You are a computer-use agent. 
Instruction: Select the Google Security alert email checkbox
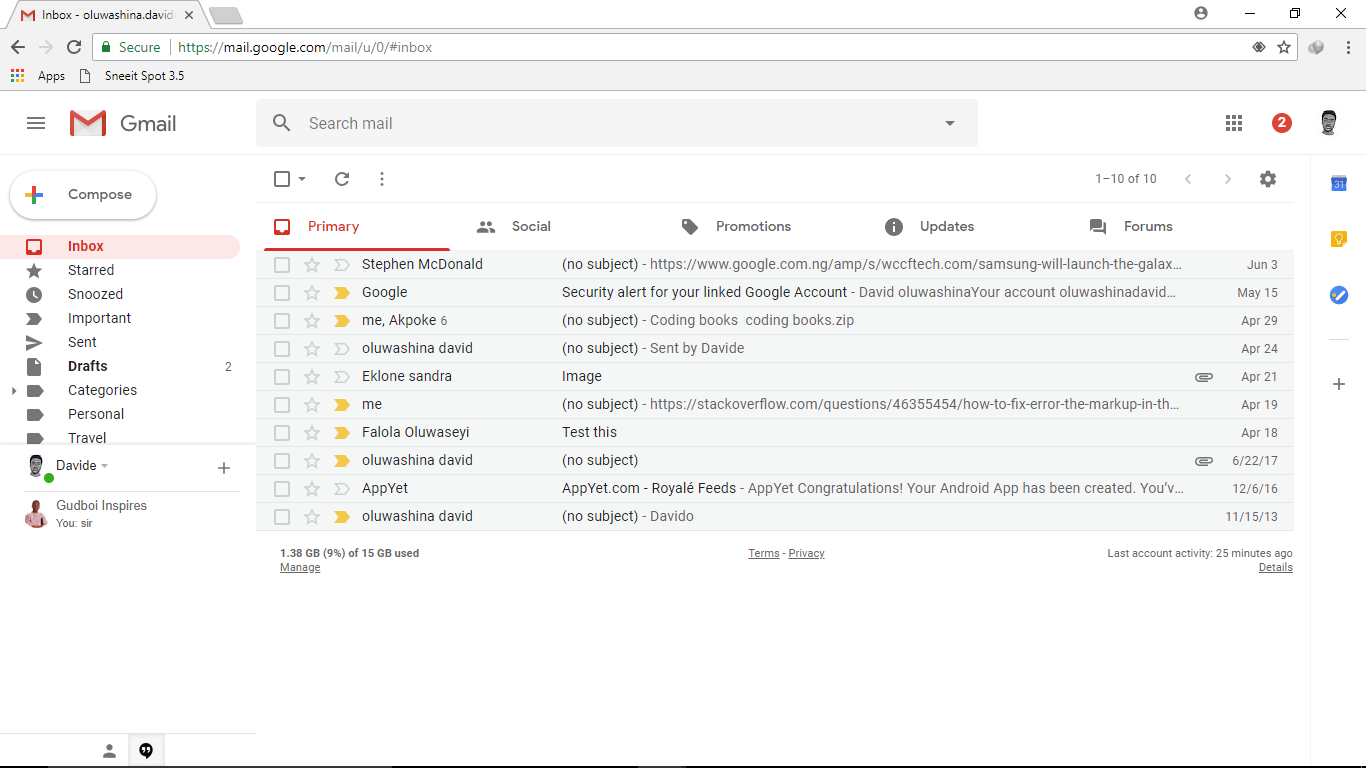tap(282, 293)
